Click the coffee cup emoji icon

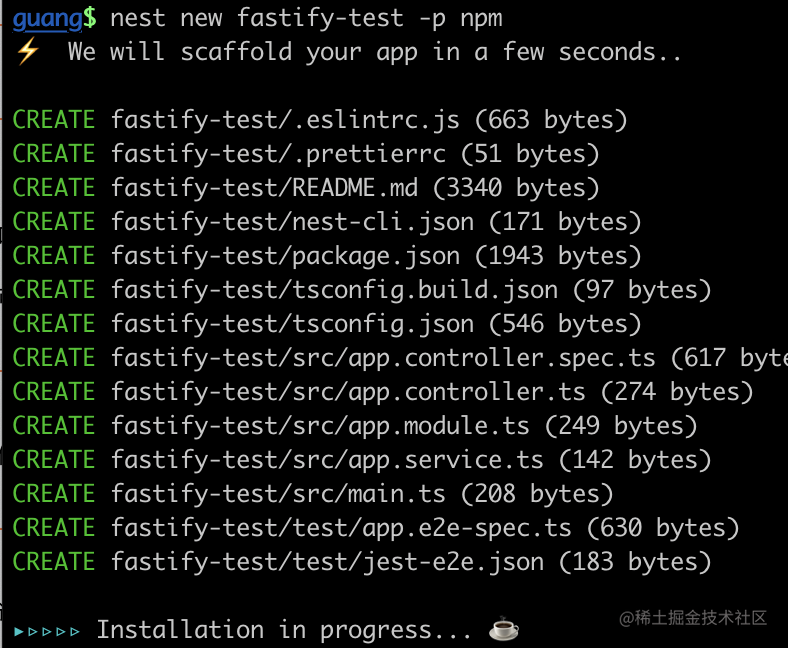pyautogui.click(x=504, y=628)
